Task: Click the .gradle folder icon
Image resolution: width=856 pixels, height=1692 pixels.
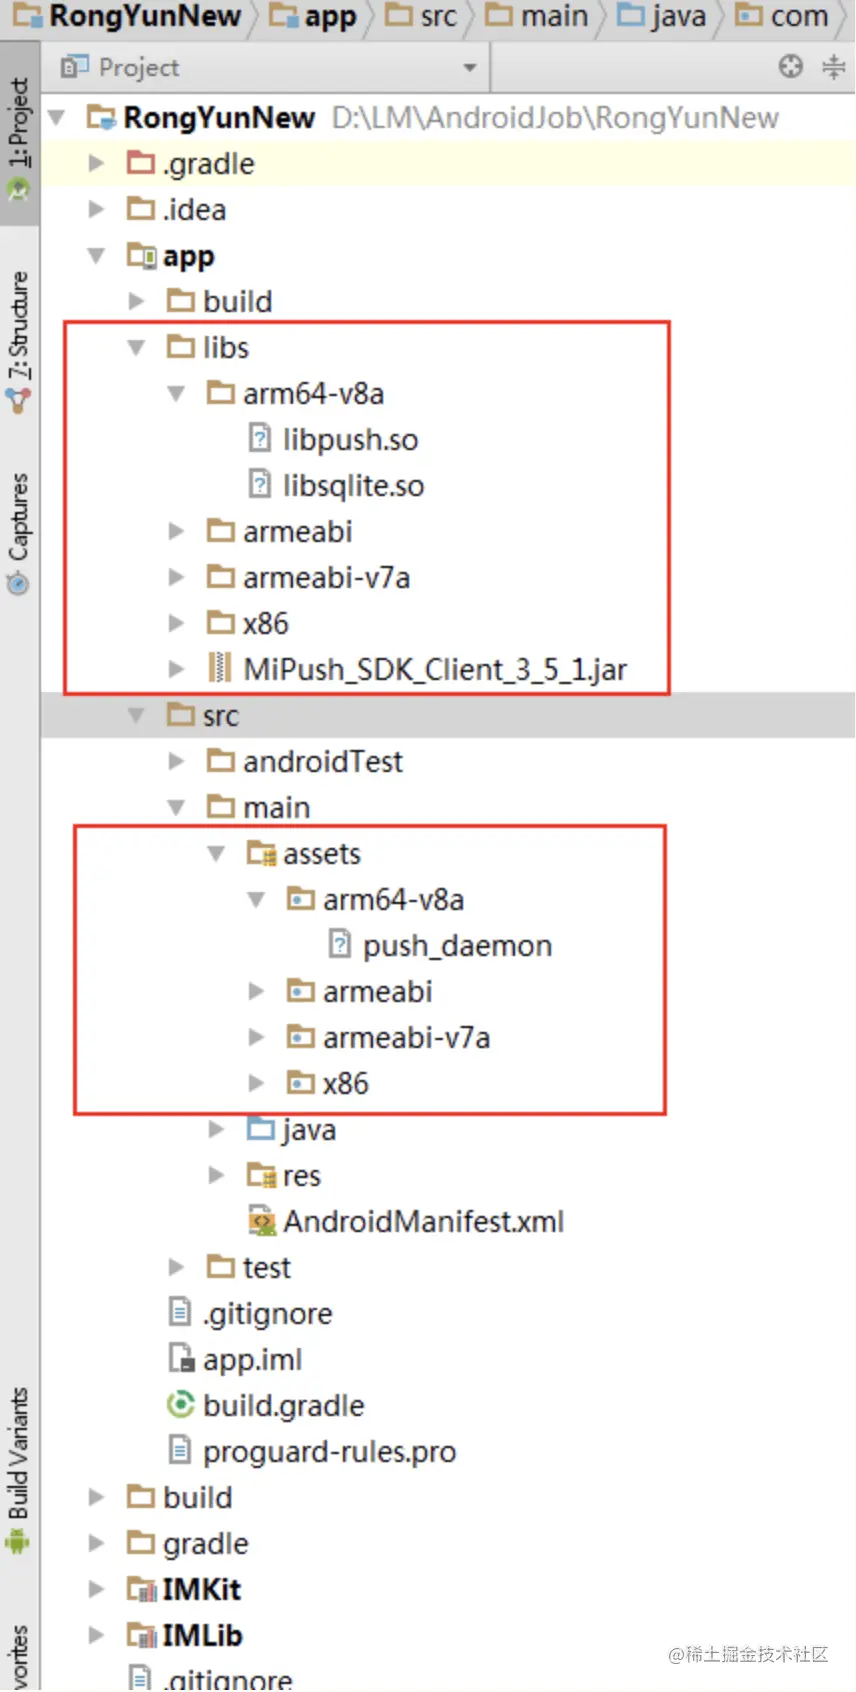Action: click(141, 163)
